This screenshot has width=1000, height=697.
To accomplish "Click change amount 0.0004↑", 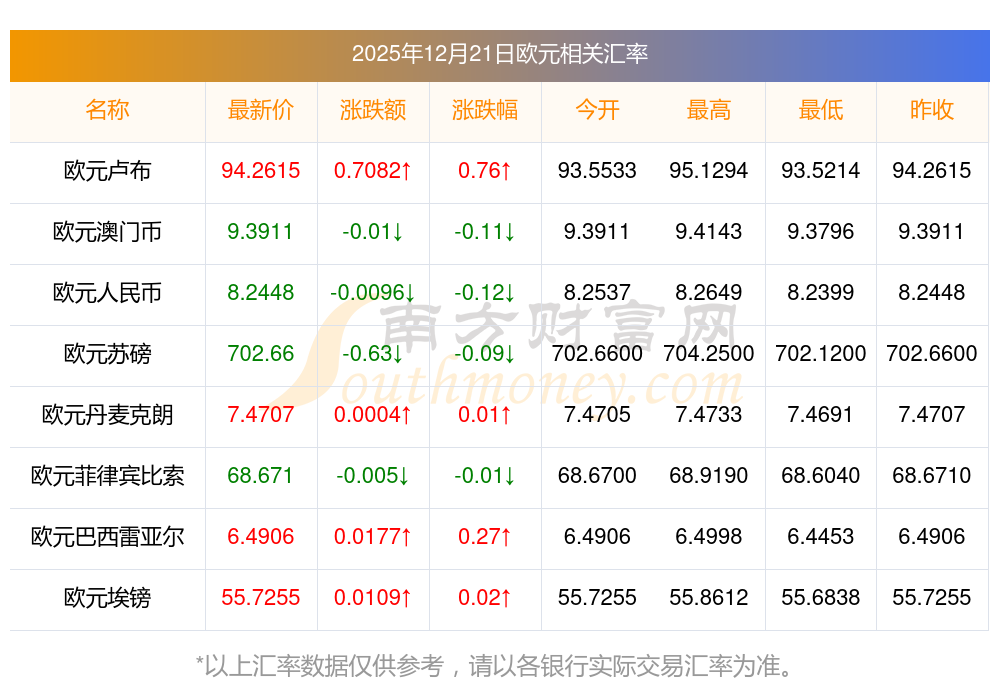I will (x=372, y=415).
